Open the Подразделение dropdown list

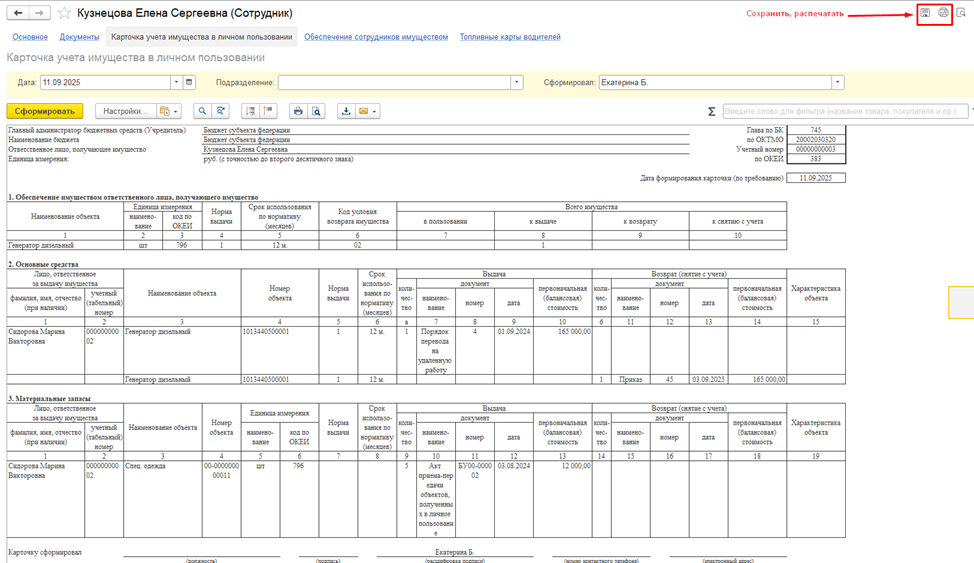tap(517, 82)
